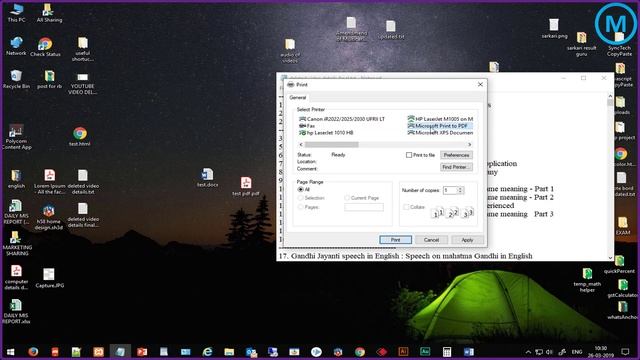Viewport: 640px width, 360px height.
Task: Select Canon iR2022/2025/2030 UFRII LT printer
Action: tap(342, 119)
